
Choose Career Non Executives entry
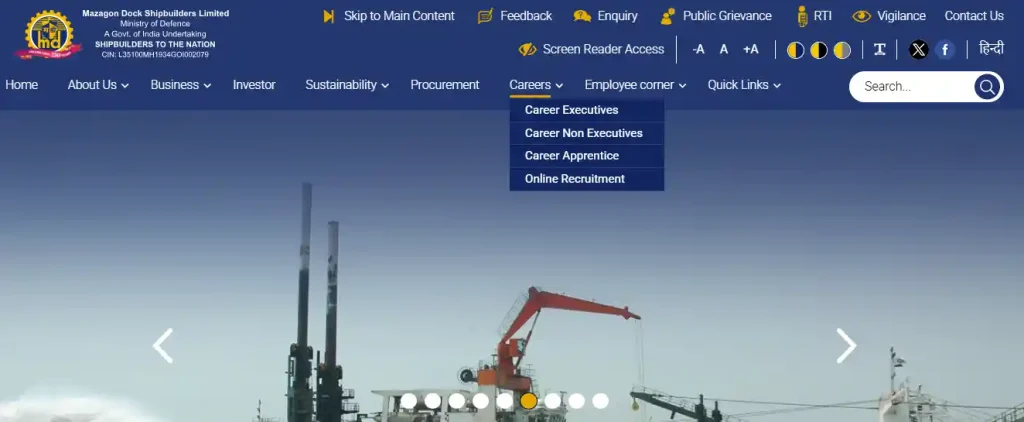[x=586, y=133]
